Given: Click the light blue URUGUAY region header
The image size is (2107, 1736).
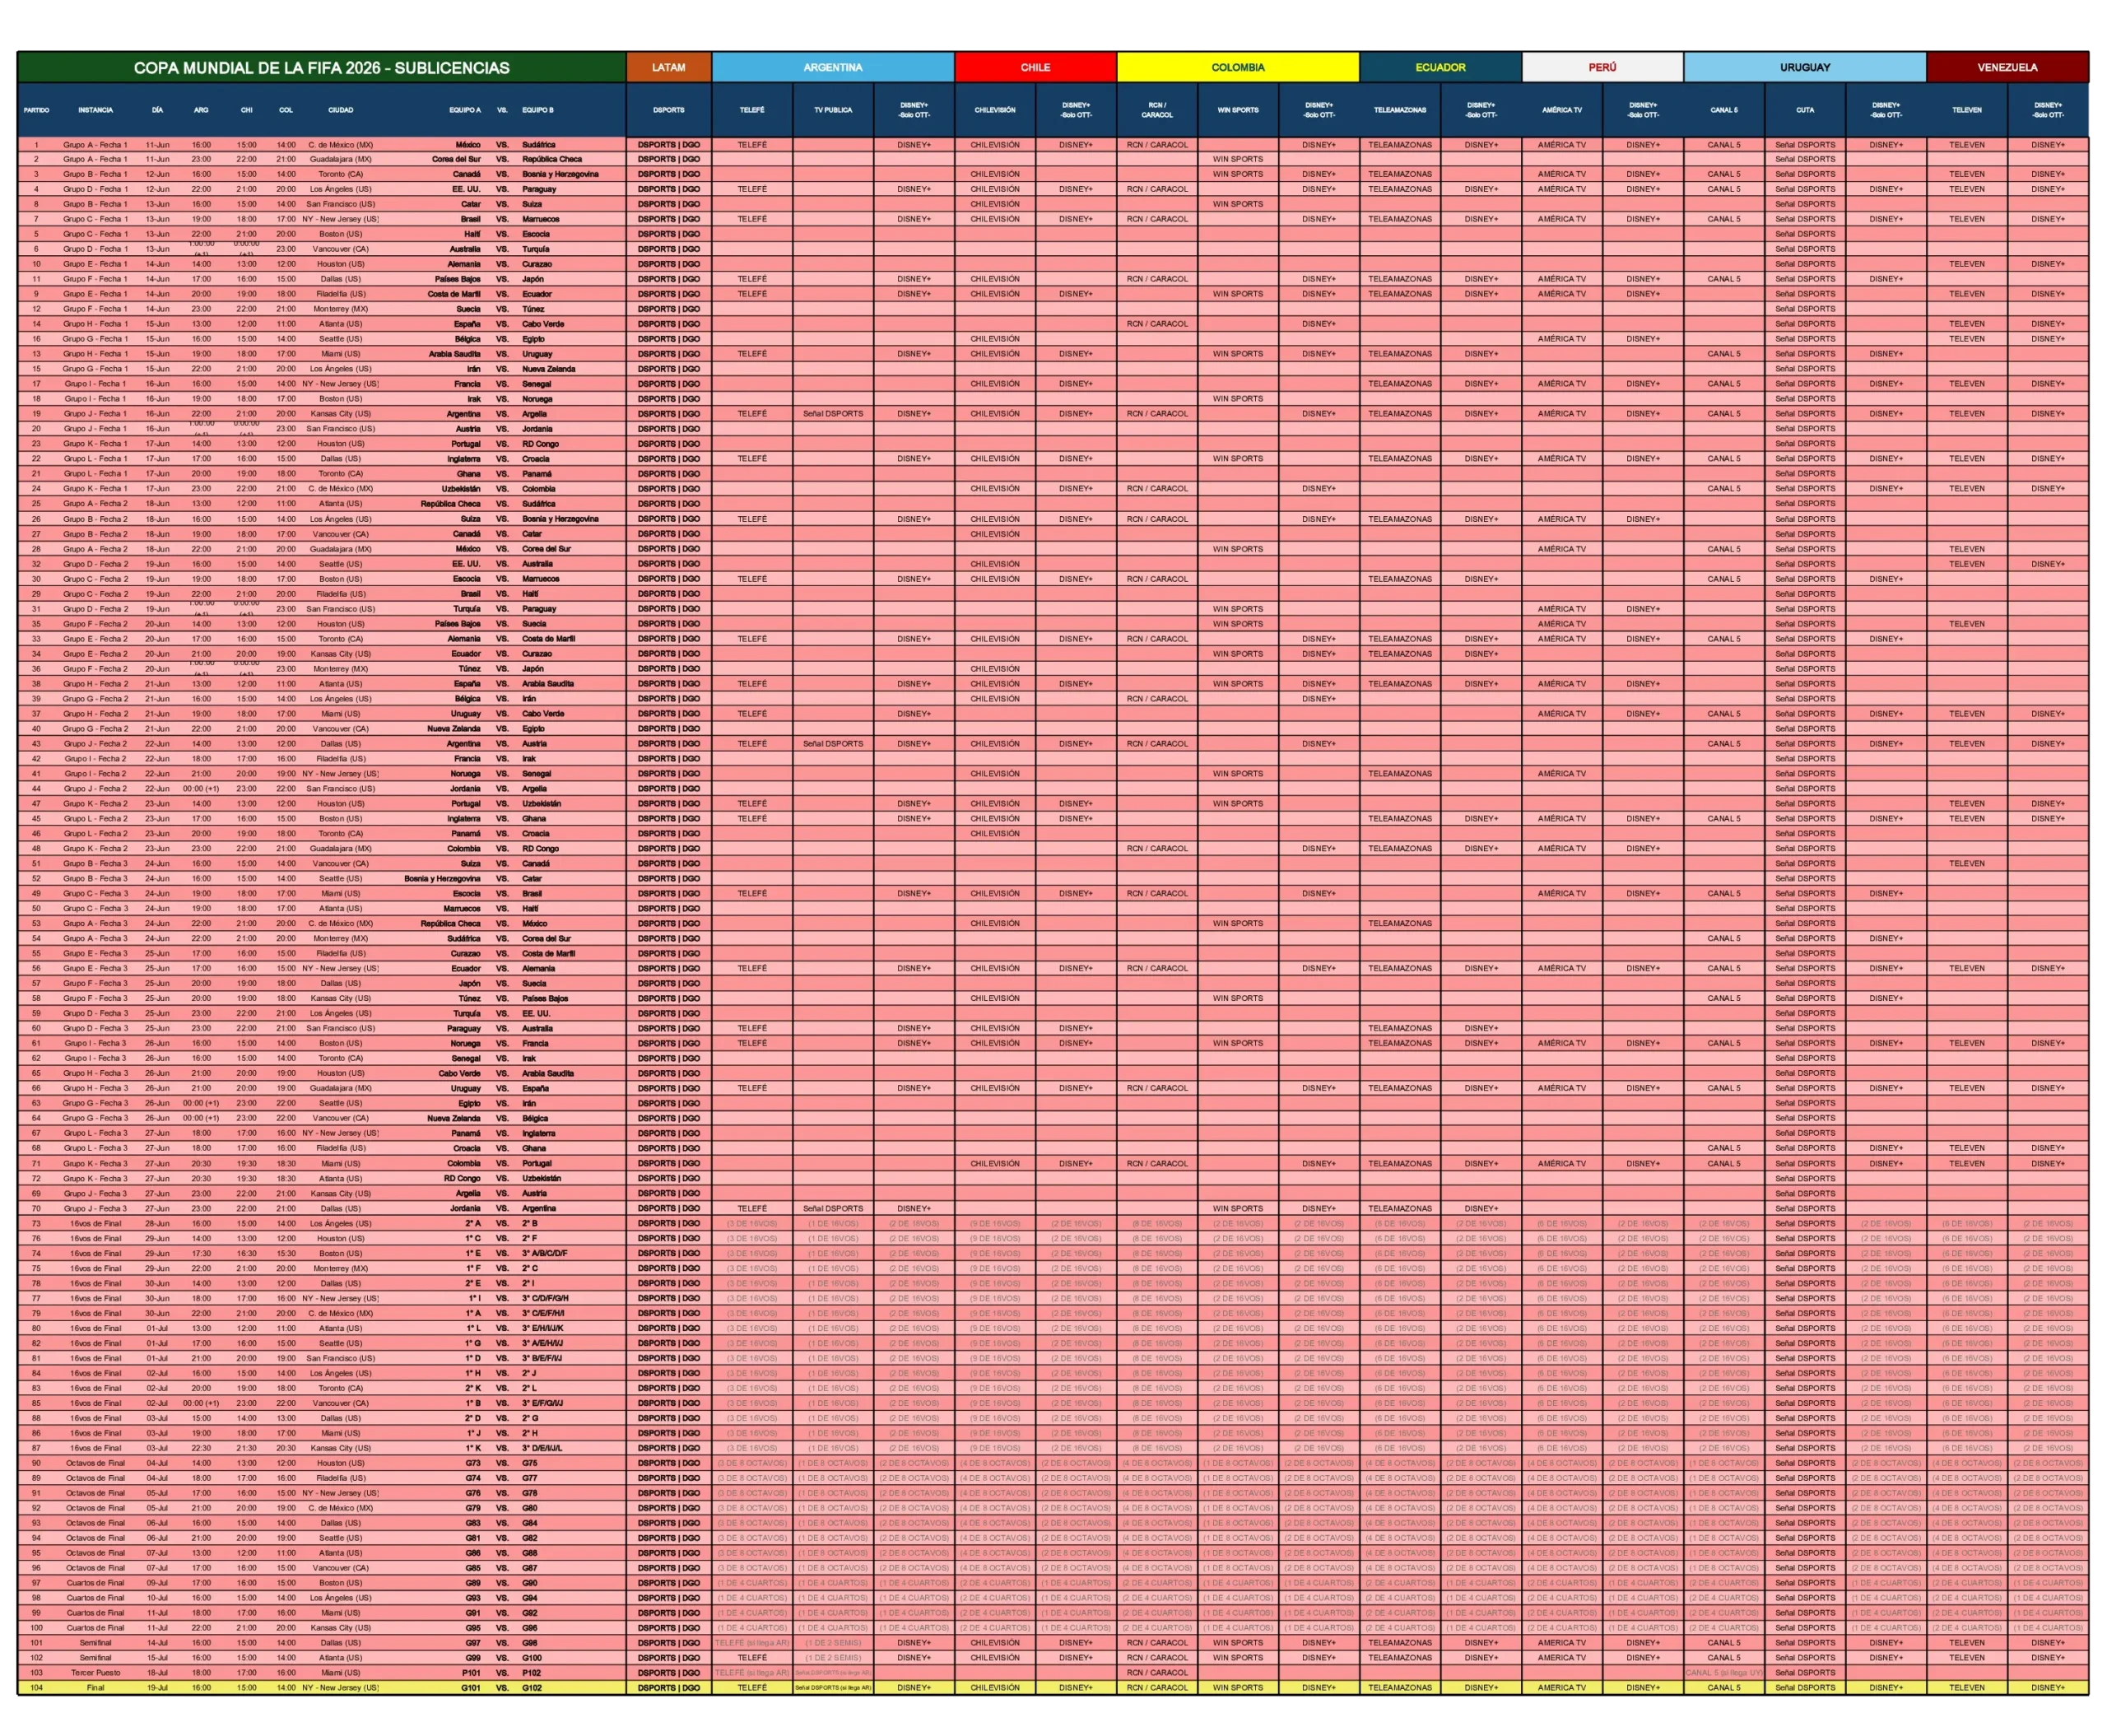Looking at the screenshot, I should [1805, 67].
